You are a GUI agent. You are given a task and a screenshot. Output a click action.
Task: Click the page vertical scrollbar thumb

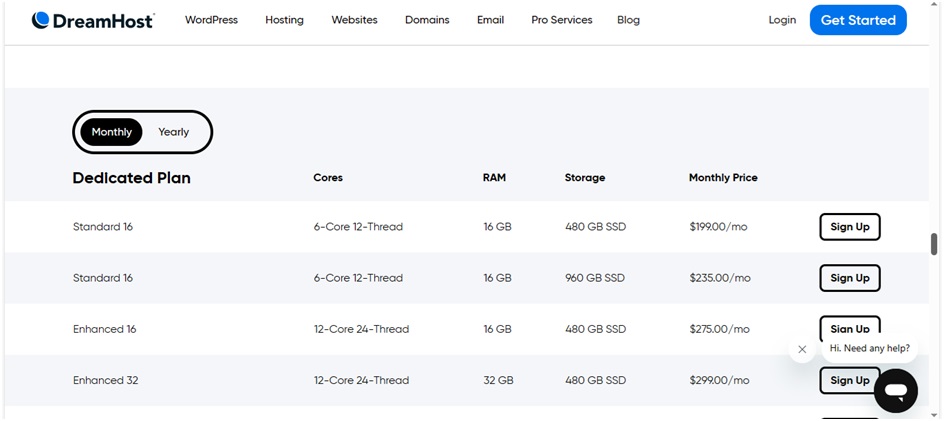click(934, 244)
